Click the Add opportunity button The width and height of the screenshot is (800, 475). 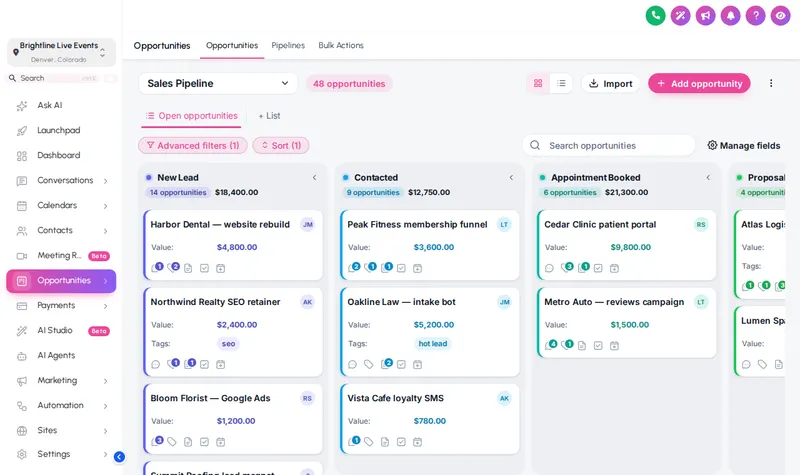click(699, 83)
